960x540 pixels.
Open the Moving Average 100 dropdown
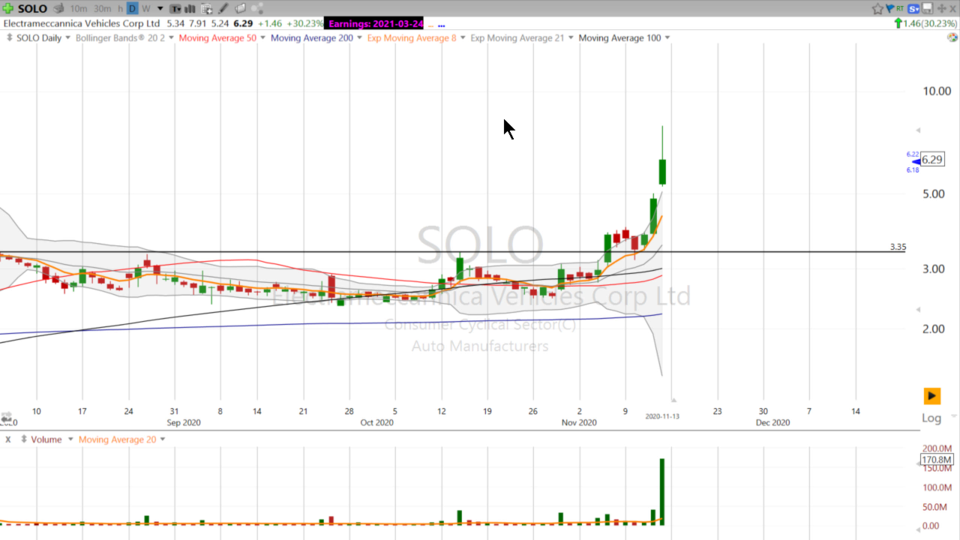[x=667, y=38]
